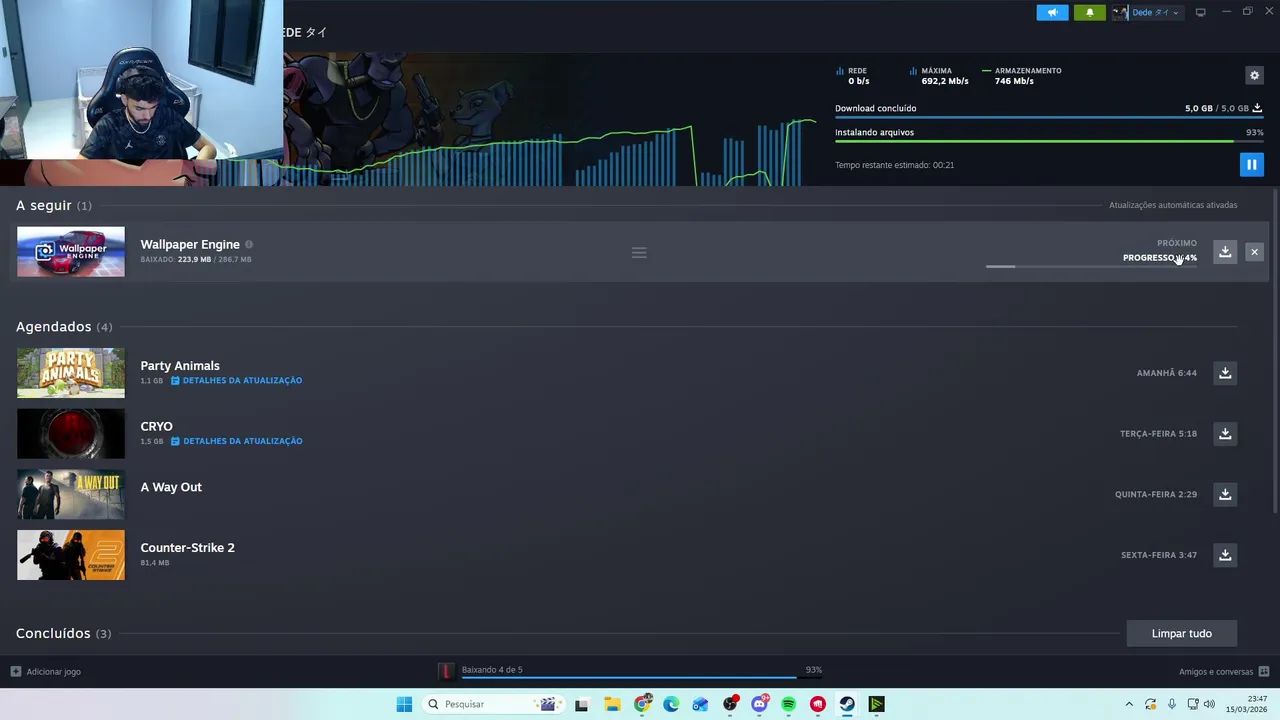Click the info icon next to Wallpaper Engine
Image resolution: width=1280 pixels, height=720 pixels.
(x=249, y=244)
